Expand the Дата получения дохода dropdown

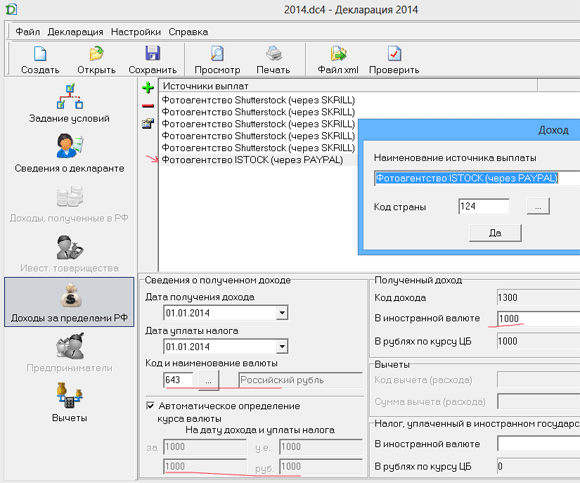[282, 313]
